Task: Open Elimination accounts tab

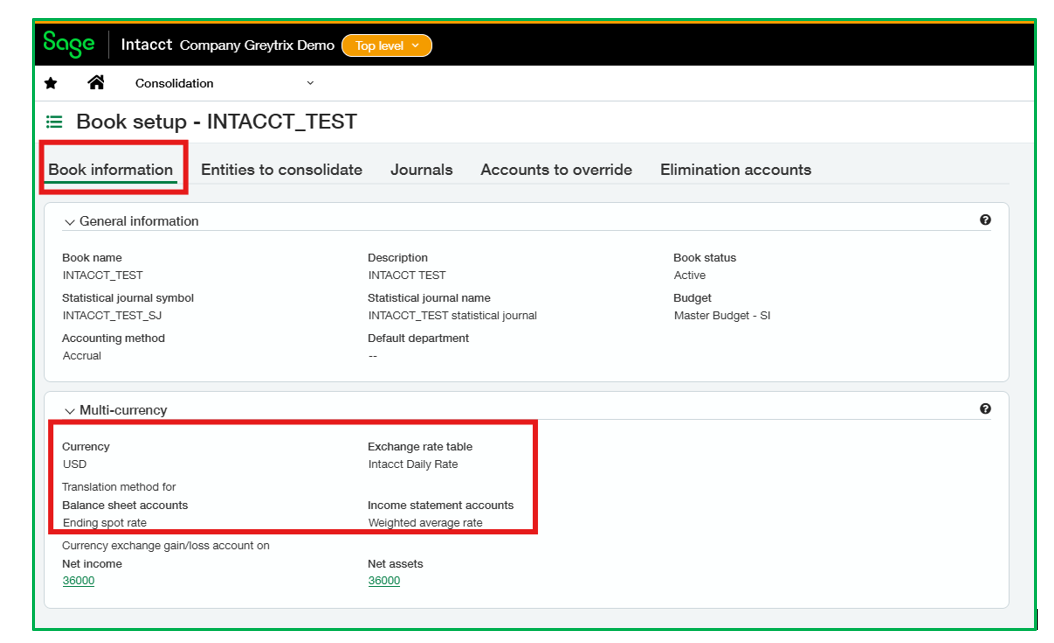Action: click(735, 169)
